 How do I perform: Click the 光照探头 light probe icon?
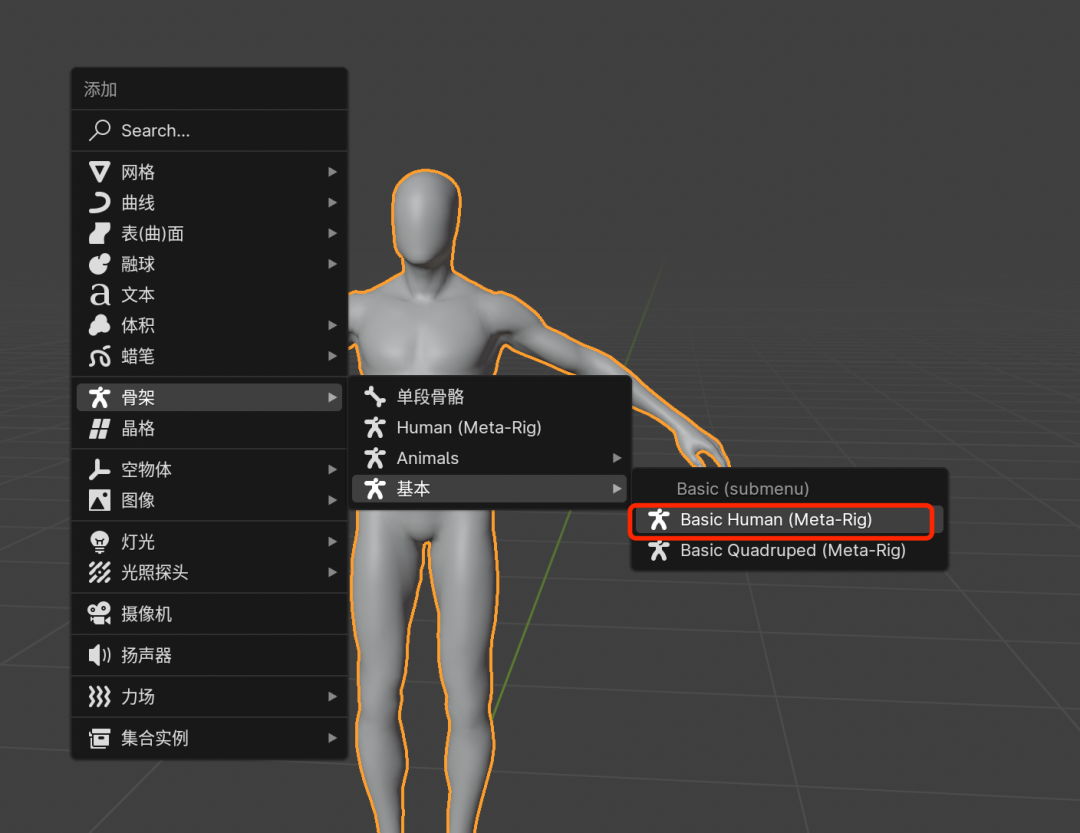tap(100, 573)
